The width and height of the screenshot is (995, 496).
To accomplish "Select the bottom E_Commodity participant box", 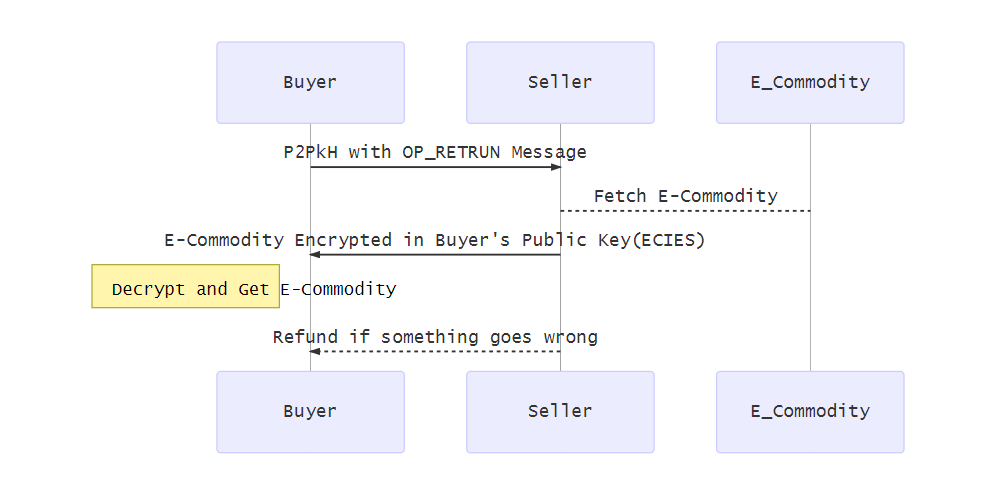I will coord(810,412).
